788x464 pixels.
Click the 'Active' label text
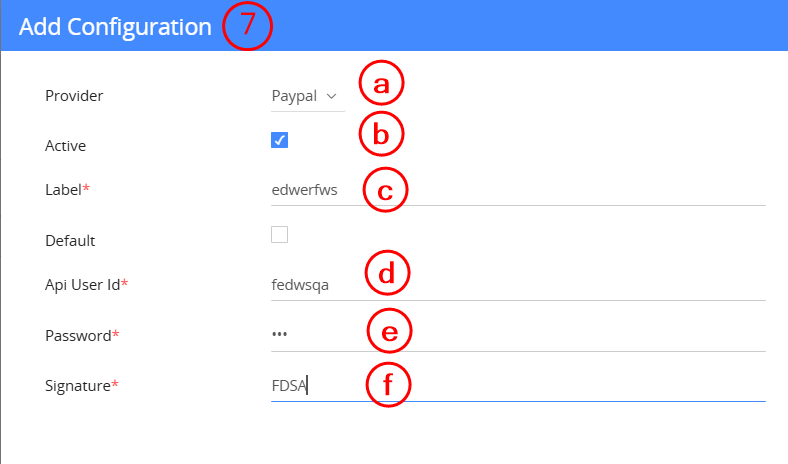[x=66, y=145]
